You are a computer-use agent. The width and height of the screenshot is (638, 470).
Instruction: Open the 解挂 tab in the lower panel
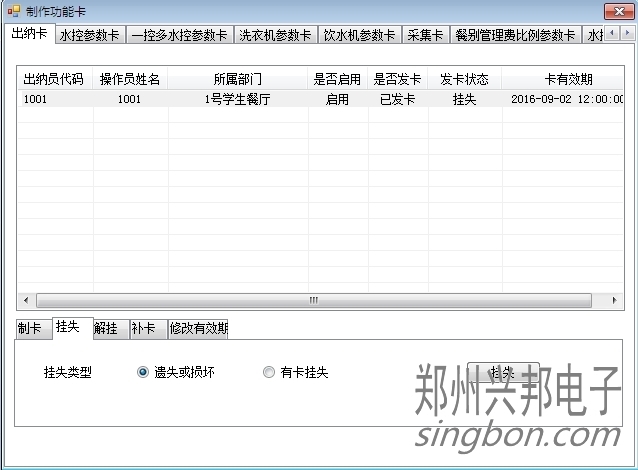click(106, 328)
